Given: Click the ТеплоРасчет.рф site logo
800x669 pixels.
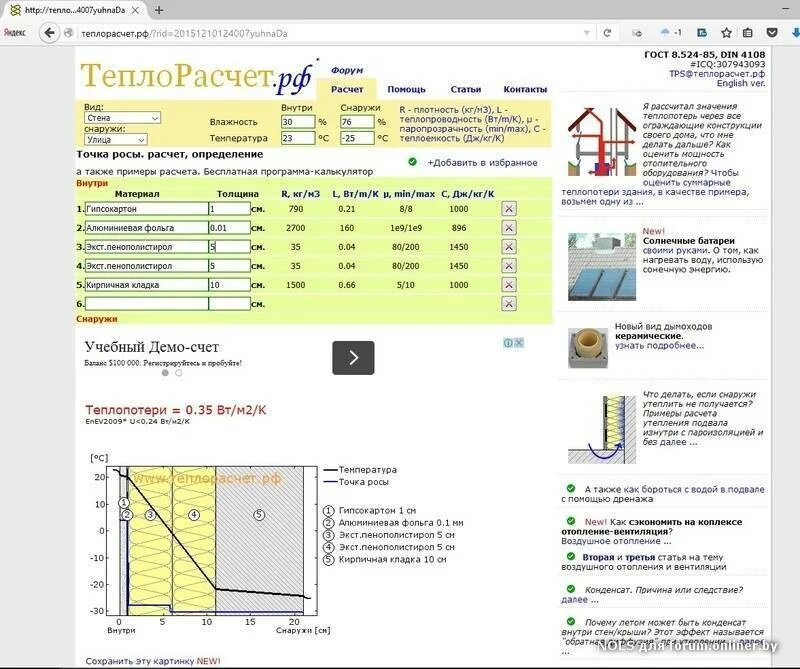Looking at the screenshot, I should (196, 77).
